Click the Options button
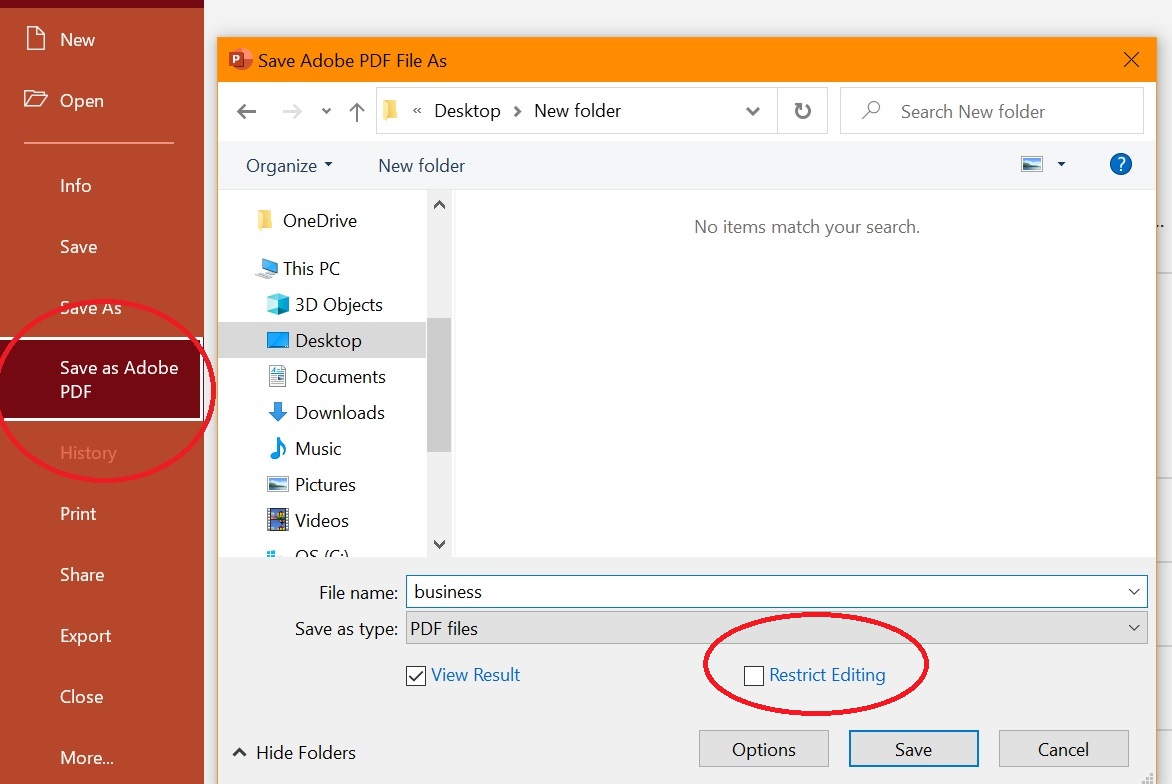1172x784 pixels. coord(763,749)
